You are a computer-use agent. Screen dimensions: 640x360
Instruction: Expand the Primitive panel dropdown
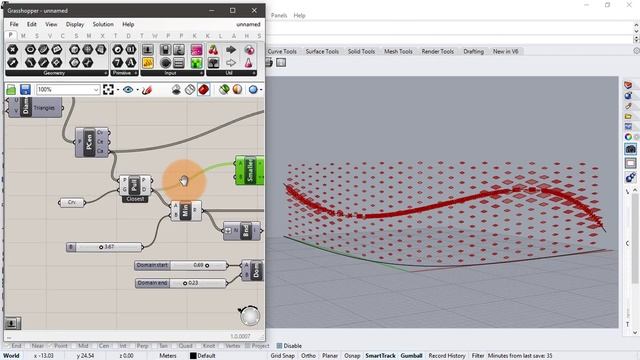pyautogui.click(x=136, y=73)
